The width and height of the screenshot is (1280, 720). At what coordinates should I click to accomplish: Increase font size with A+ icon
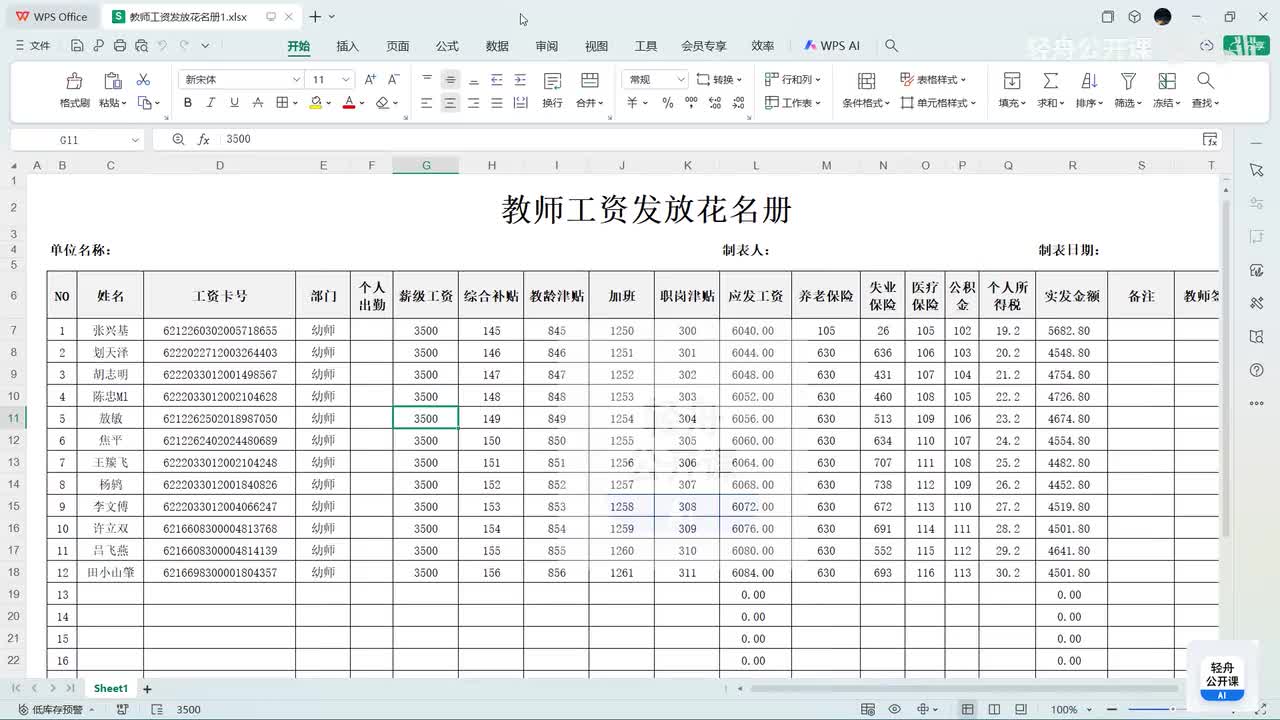click(370, 79)
